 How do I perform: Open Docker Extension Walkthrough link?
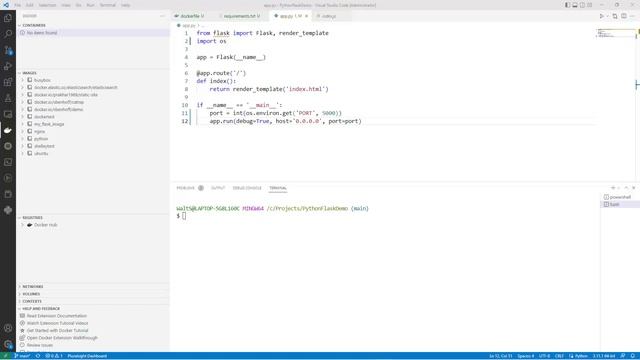coord(62,338)
